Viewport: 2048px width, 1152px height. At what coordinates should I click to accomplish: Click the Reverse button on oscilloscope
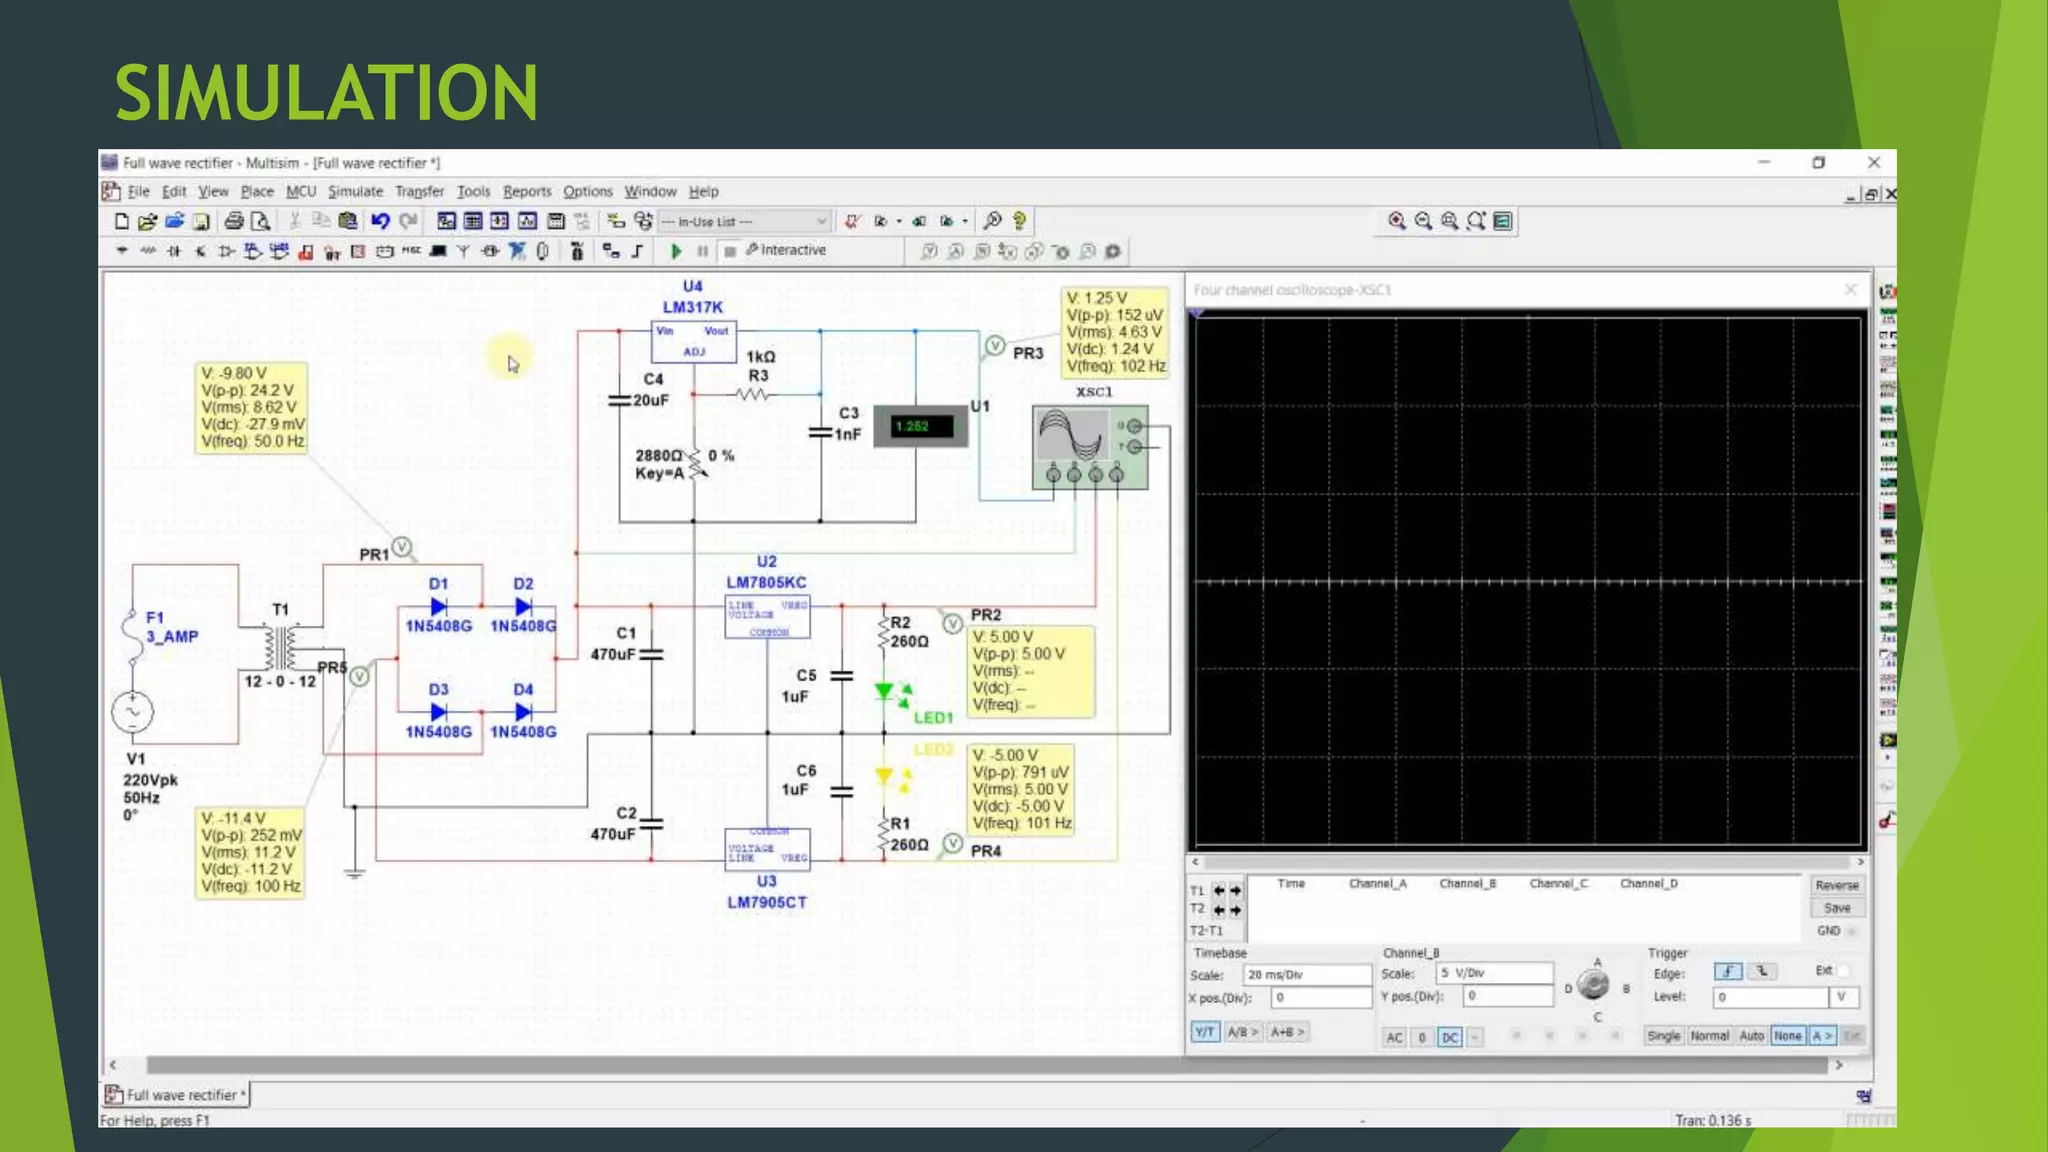[1837, 885]
